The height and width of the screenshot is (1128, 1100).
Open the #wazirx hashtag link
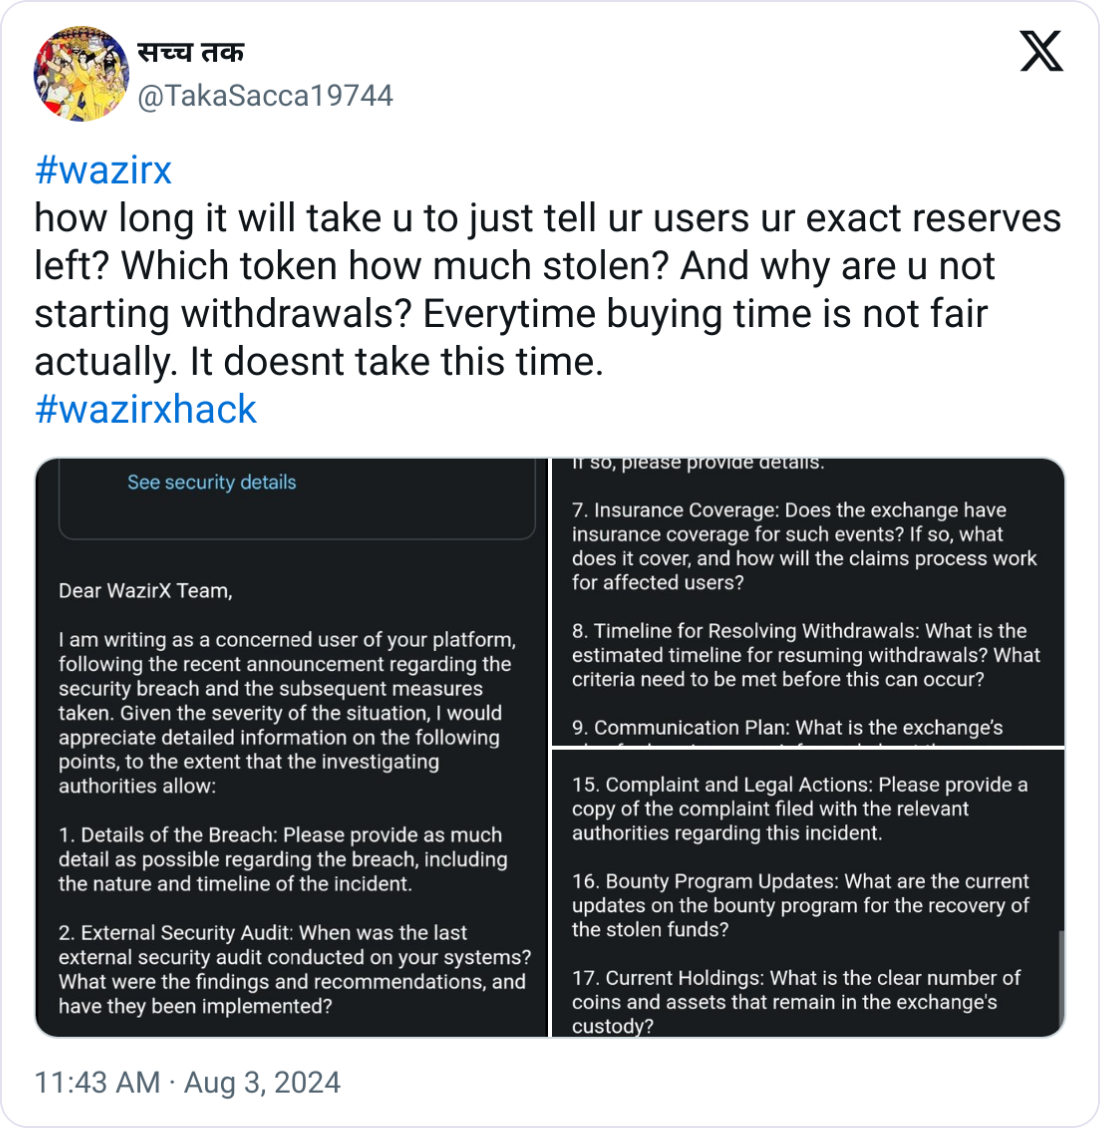(103, 170)
